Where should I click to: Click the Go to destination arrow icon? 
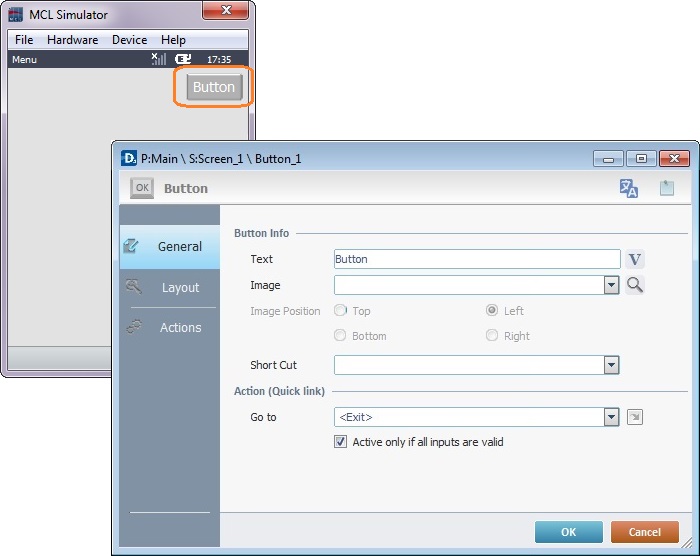(634, 417)
